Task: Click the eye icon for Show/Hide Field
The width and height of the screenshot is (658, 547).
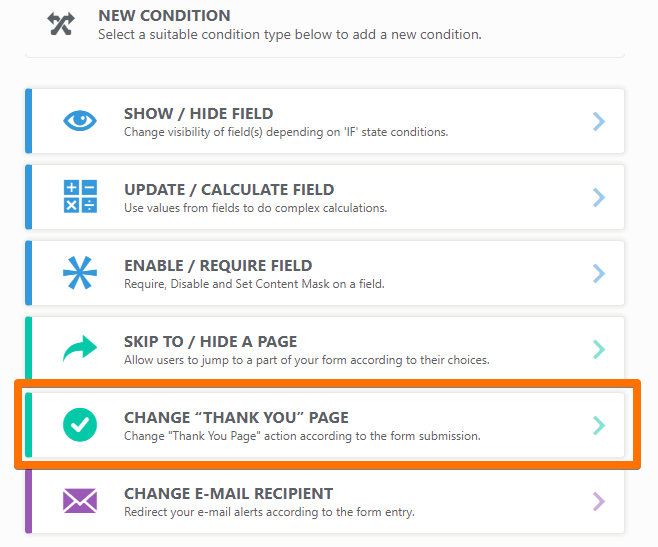Action: pos(80,121)
